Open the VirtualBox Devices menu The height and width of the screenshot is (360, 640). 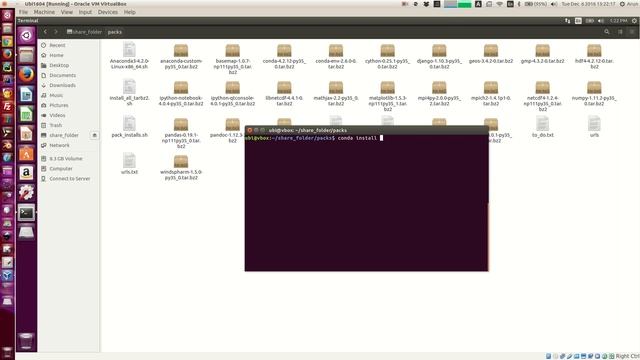(x=108, y=12)
